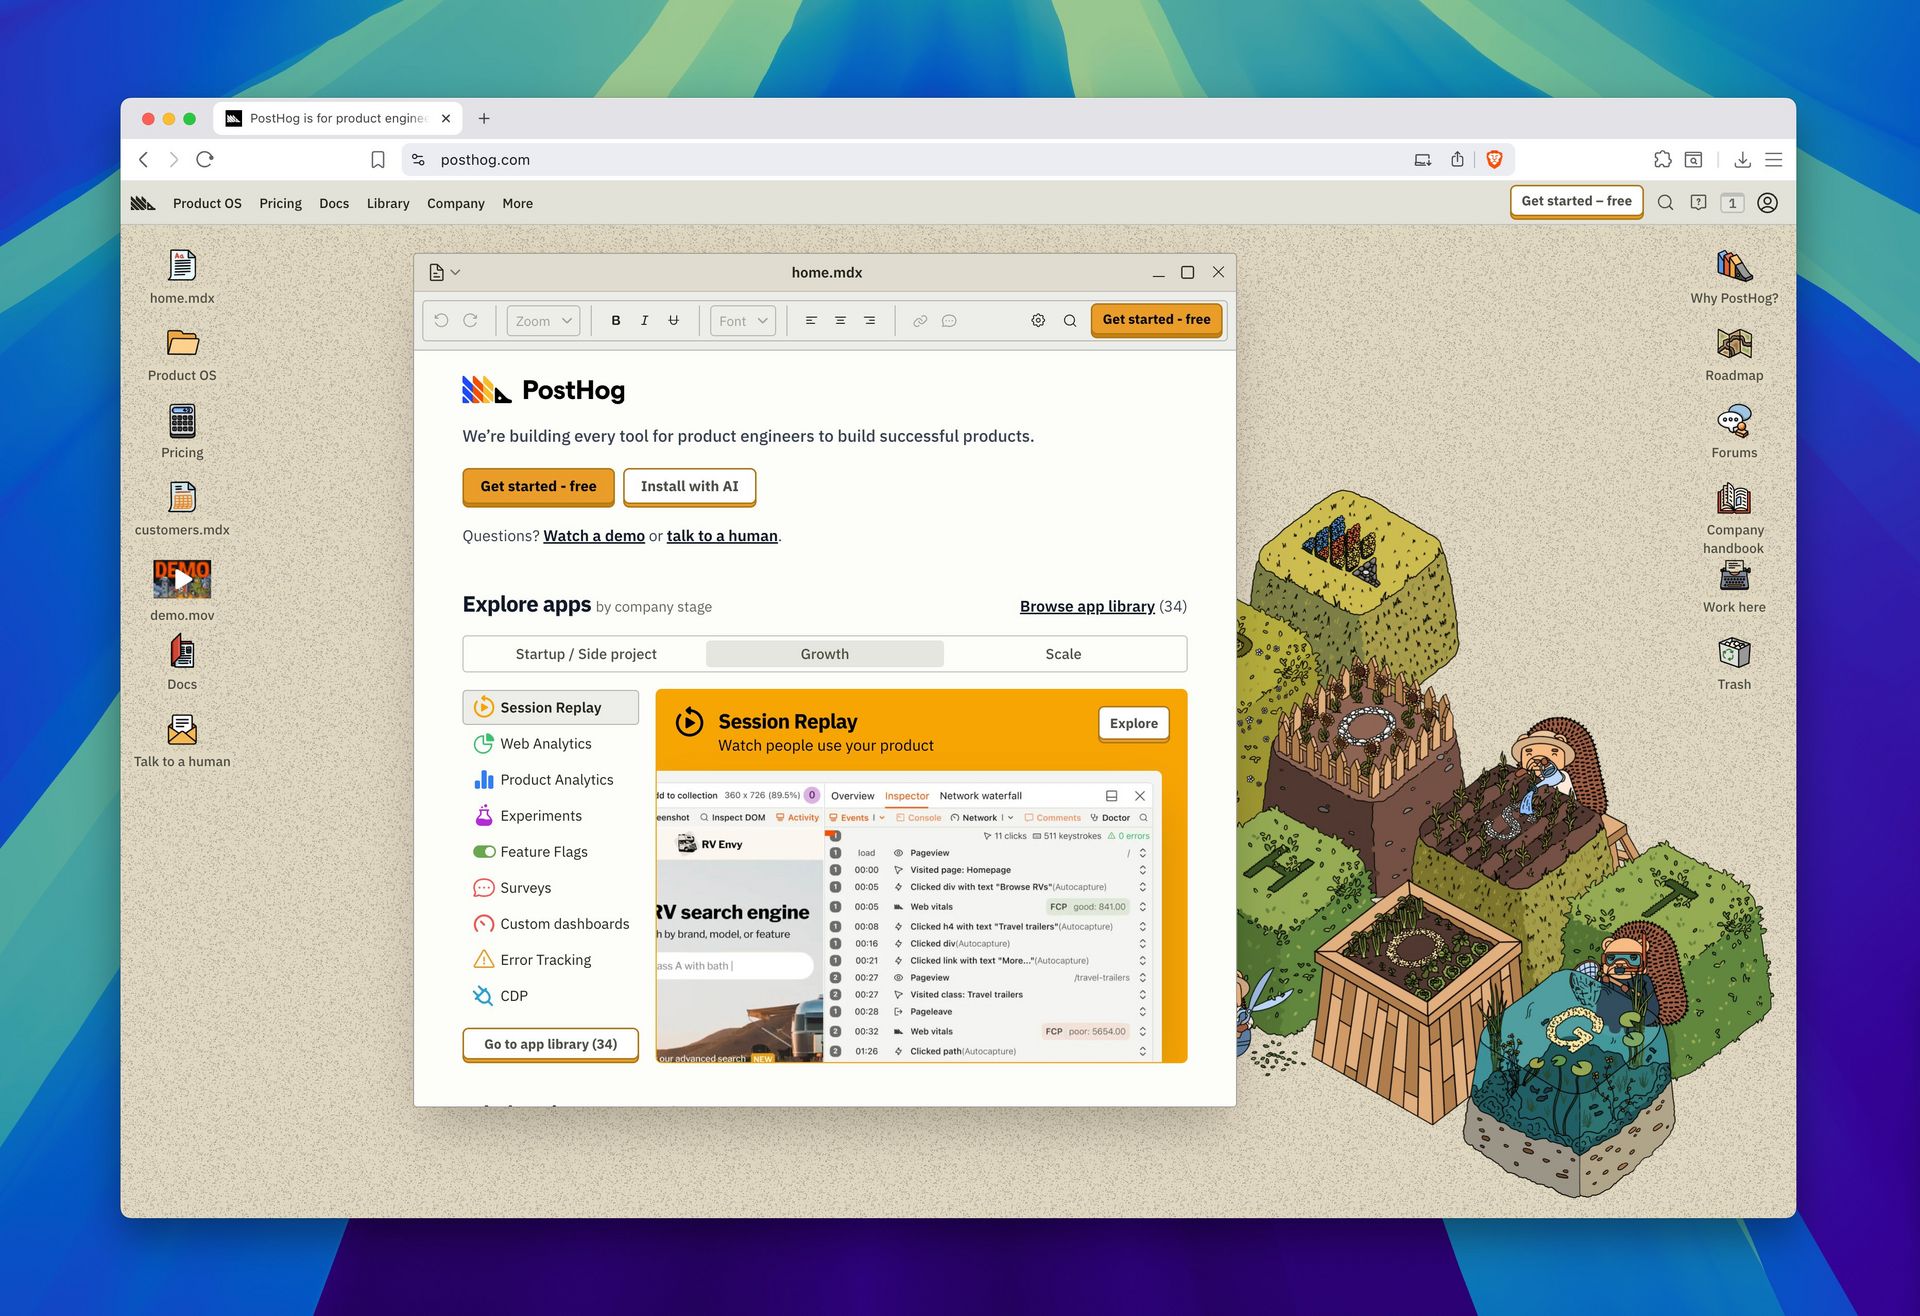
Task: Click the strikethrough formatting icon
Action: tap(673, 321)
